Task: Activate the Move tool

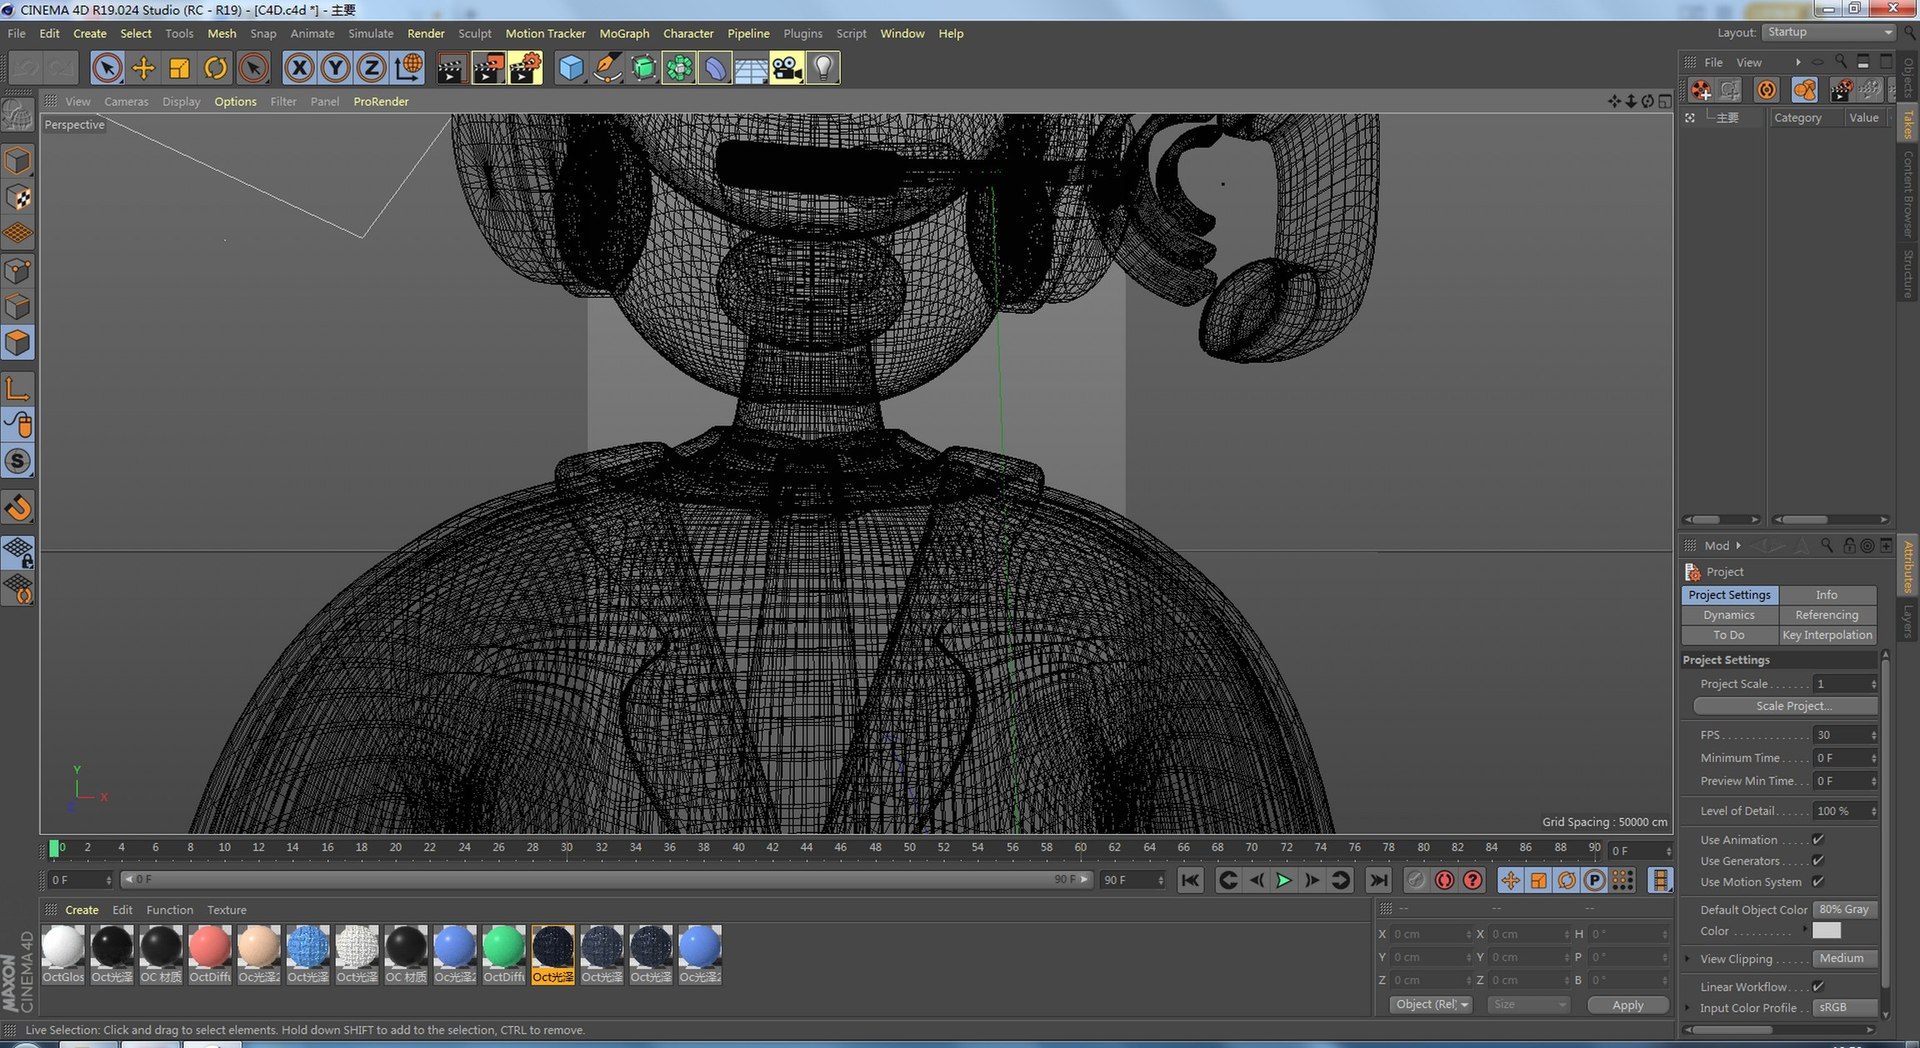Action: pyautogui.click(x=143, y=68)
